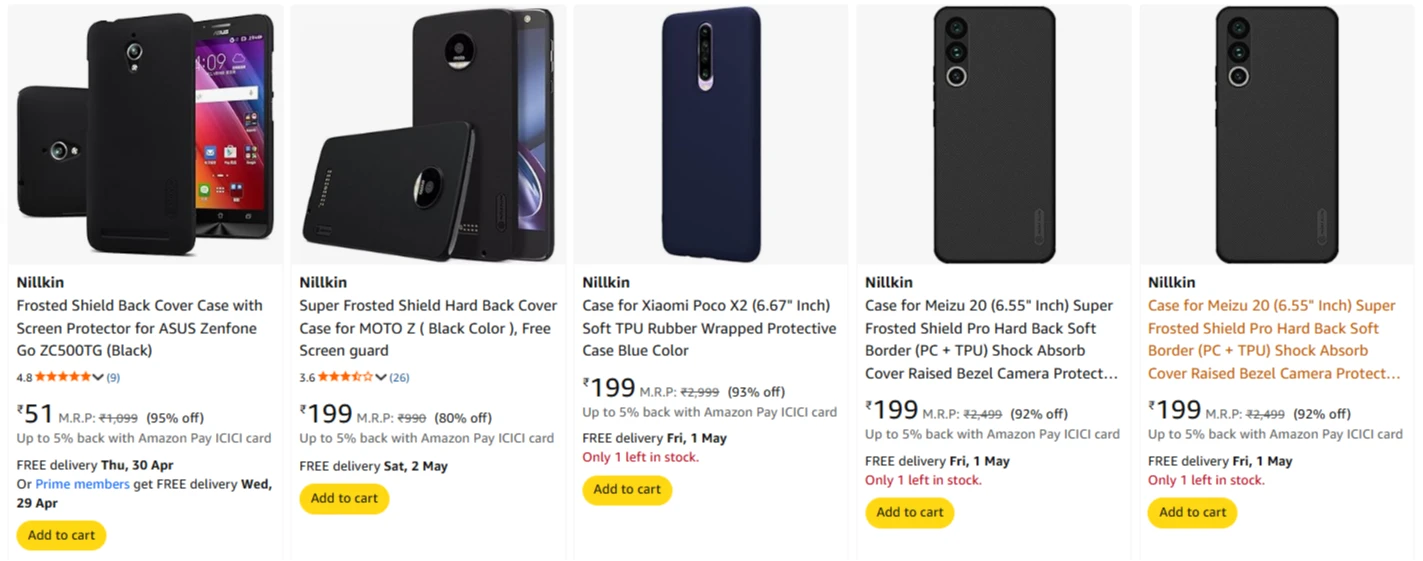This screenshot has width=1423, height=561.
Task: Click the Prime members link
Action: tap(82, 484)
